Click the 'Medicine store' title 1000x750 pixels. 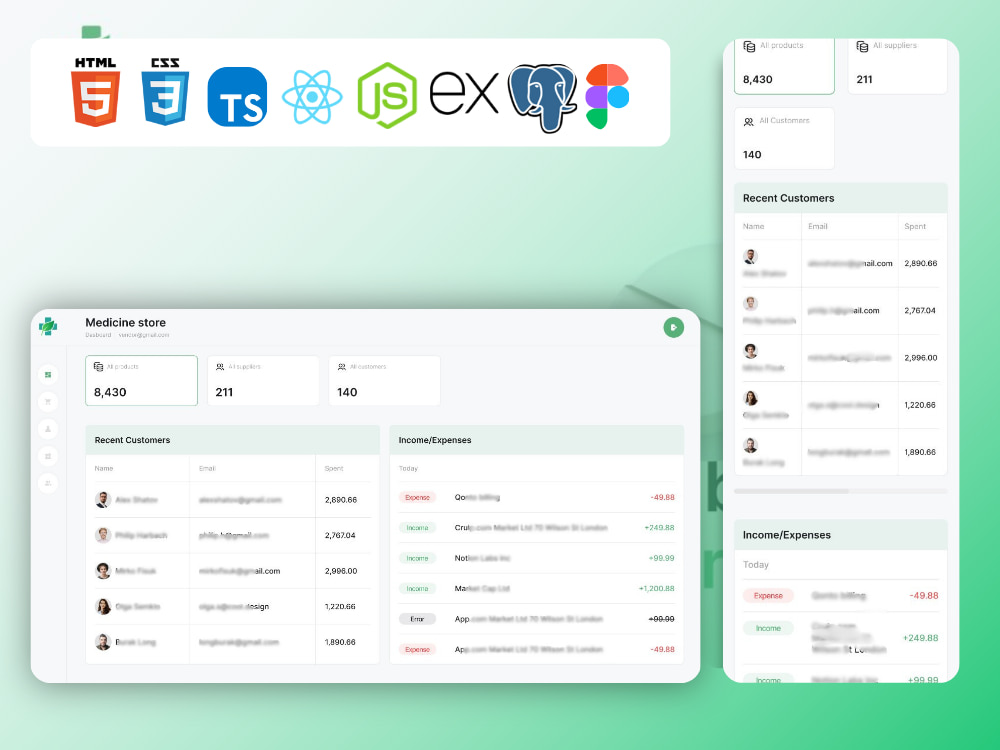click(126, 323)
